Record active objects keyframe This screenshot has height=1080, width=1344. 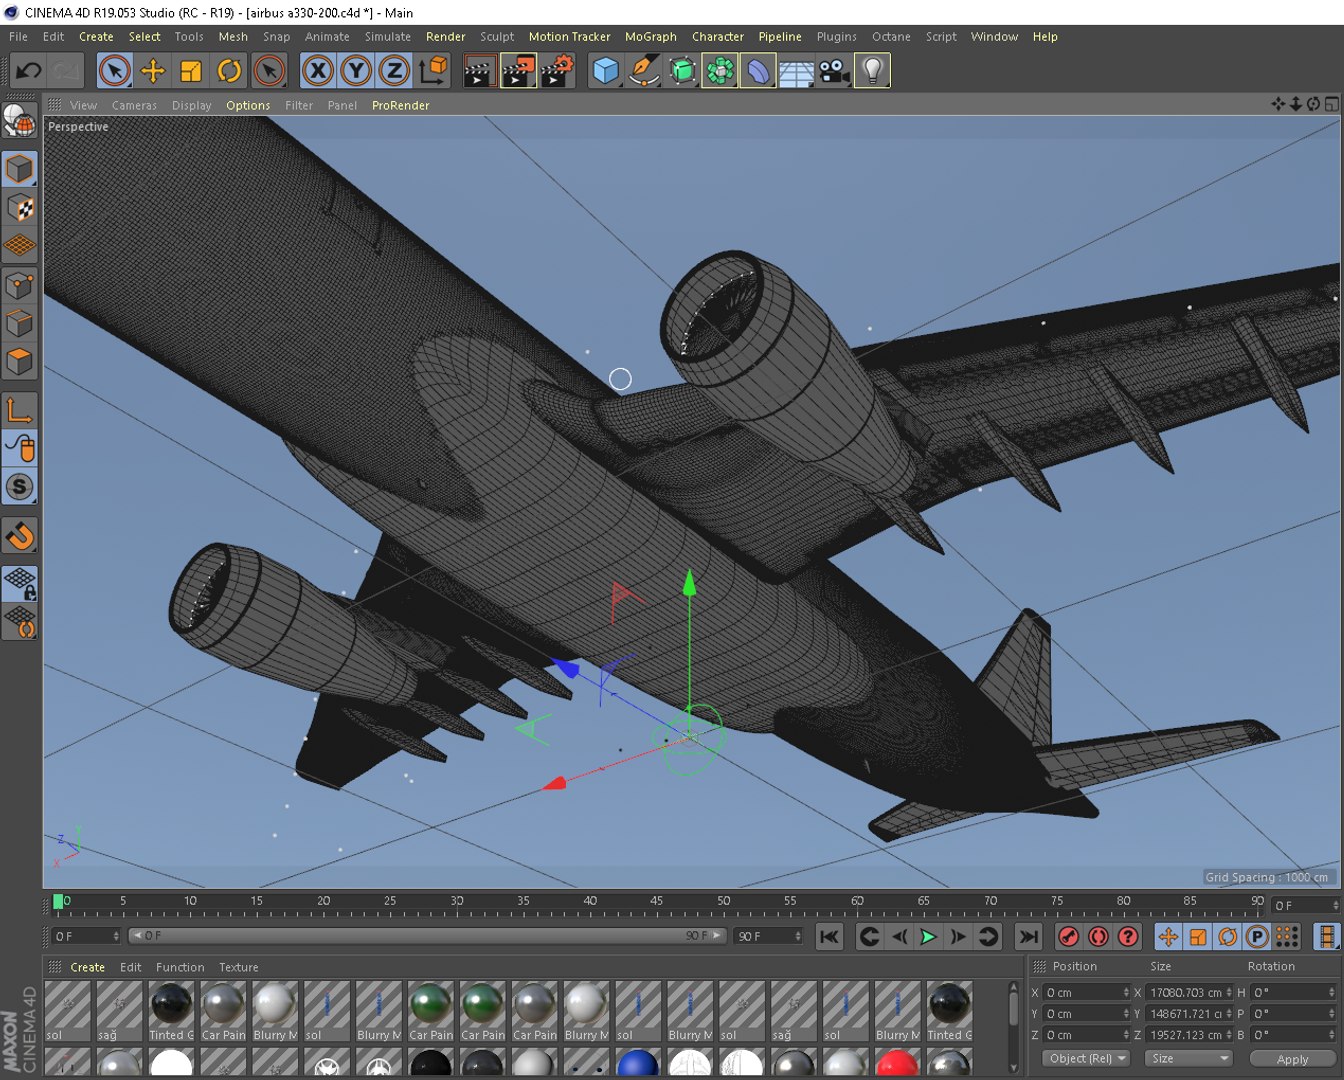coord(1068,937)
